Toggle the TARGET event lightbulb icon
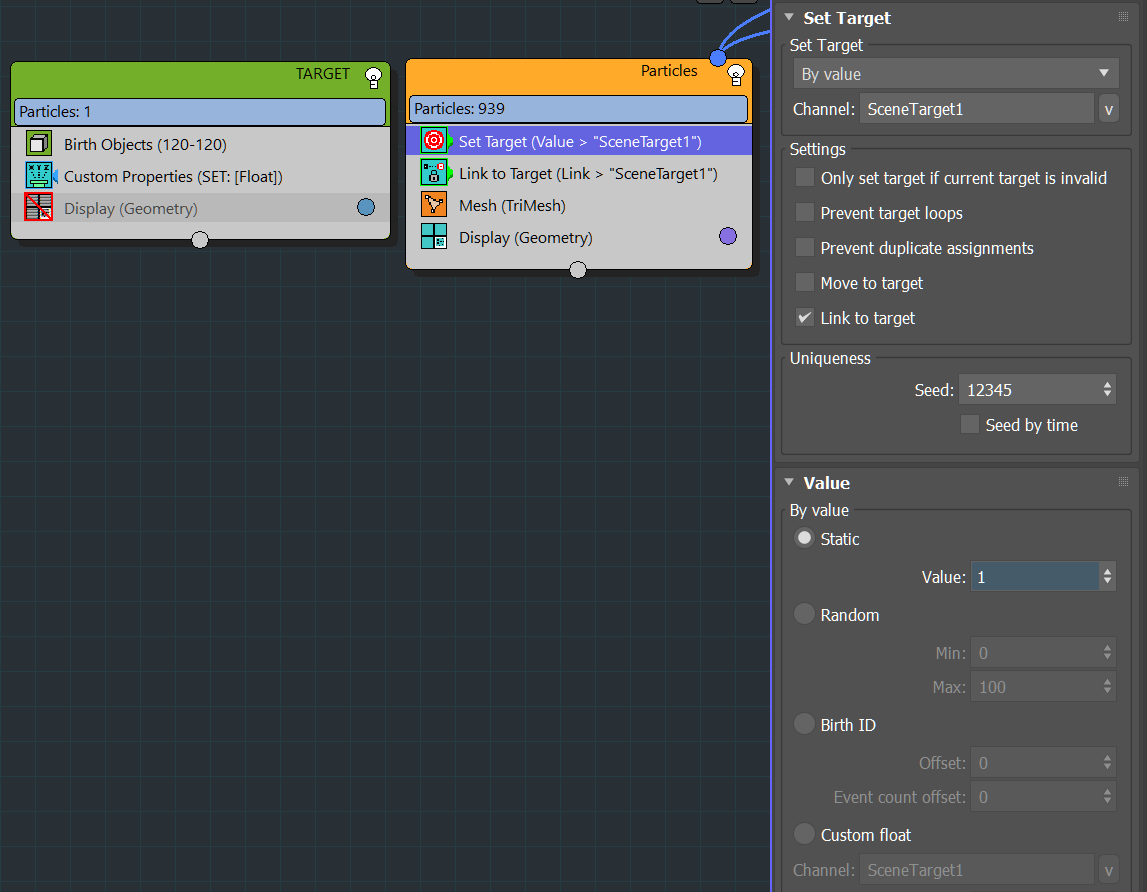This screenshot has height=892, width=1147. 373,76
